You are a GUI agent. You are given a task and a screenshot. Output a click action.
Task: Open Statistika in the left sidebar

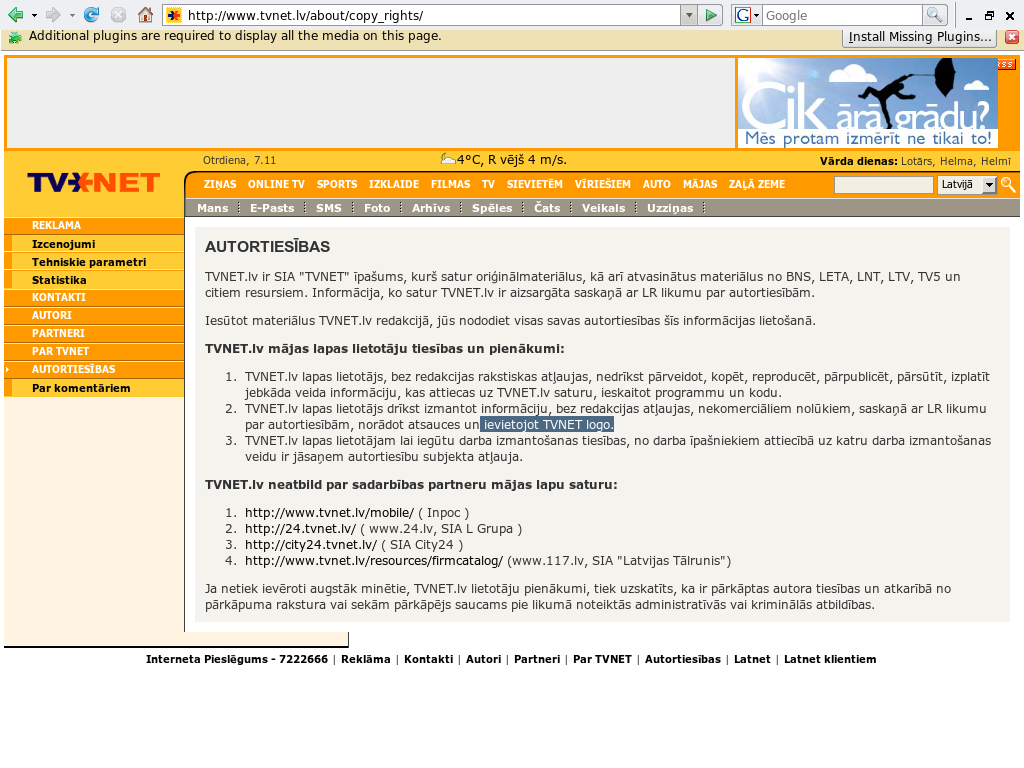58,280
